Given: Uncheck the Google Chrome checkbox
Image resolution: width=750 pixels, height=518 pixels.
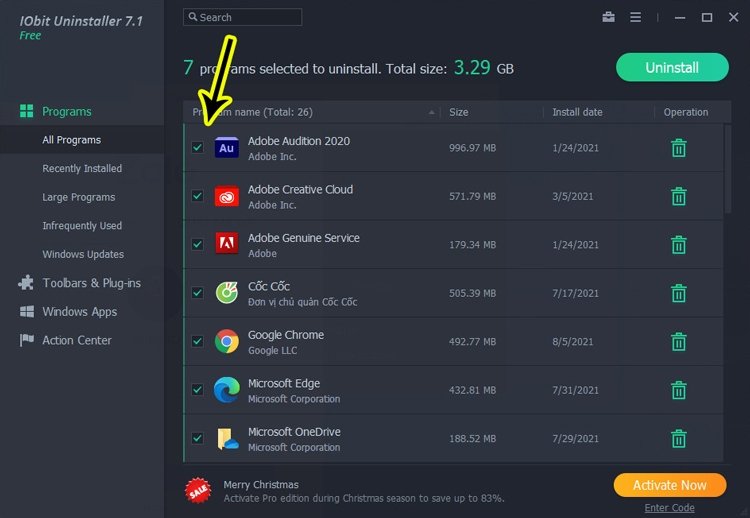Looking at the screenshot, I should (x=197, y=341).
